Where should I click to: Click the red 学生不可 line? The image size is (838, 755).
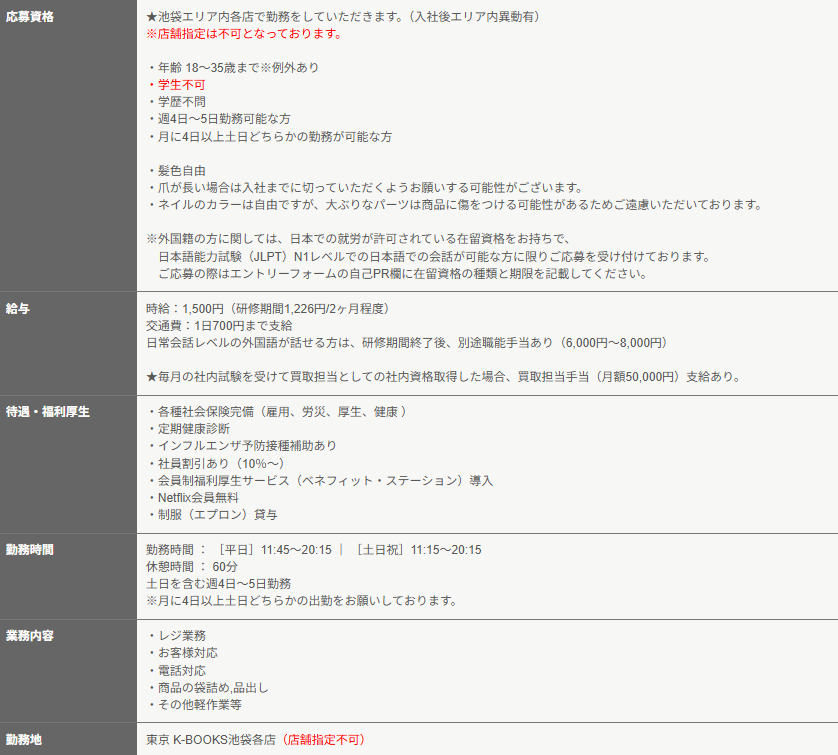[x=176, y=85]
